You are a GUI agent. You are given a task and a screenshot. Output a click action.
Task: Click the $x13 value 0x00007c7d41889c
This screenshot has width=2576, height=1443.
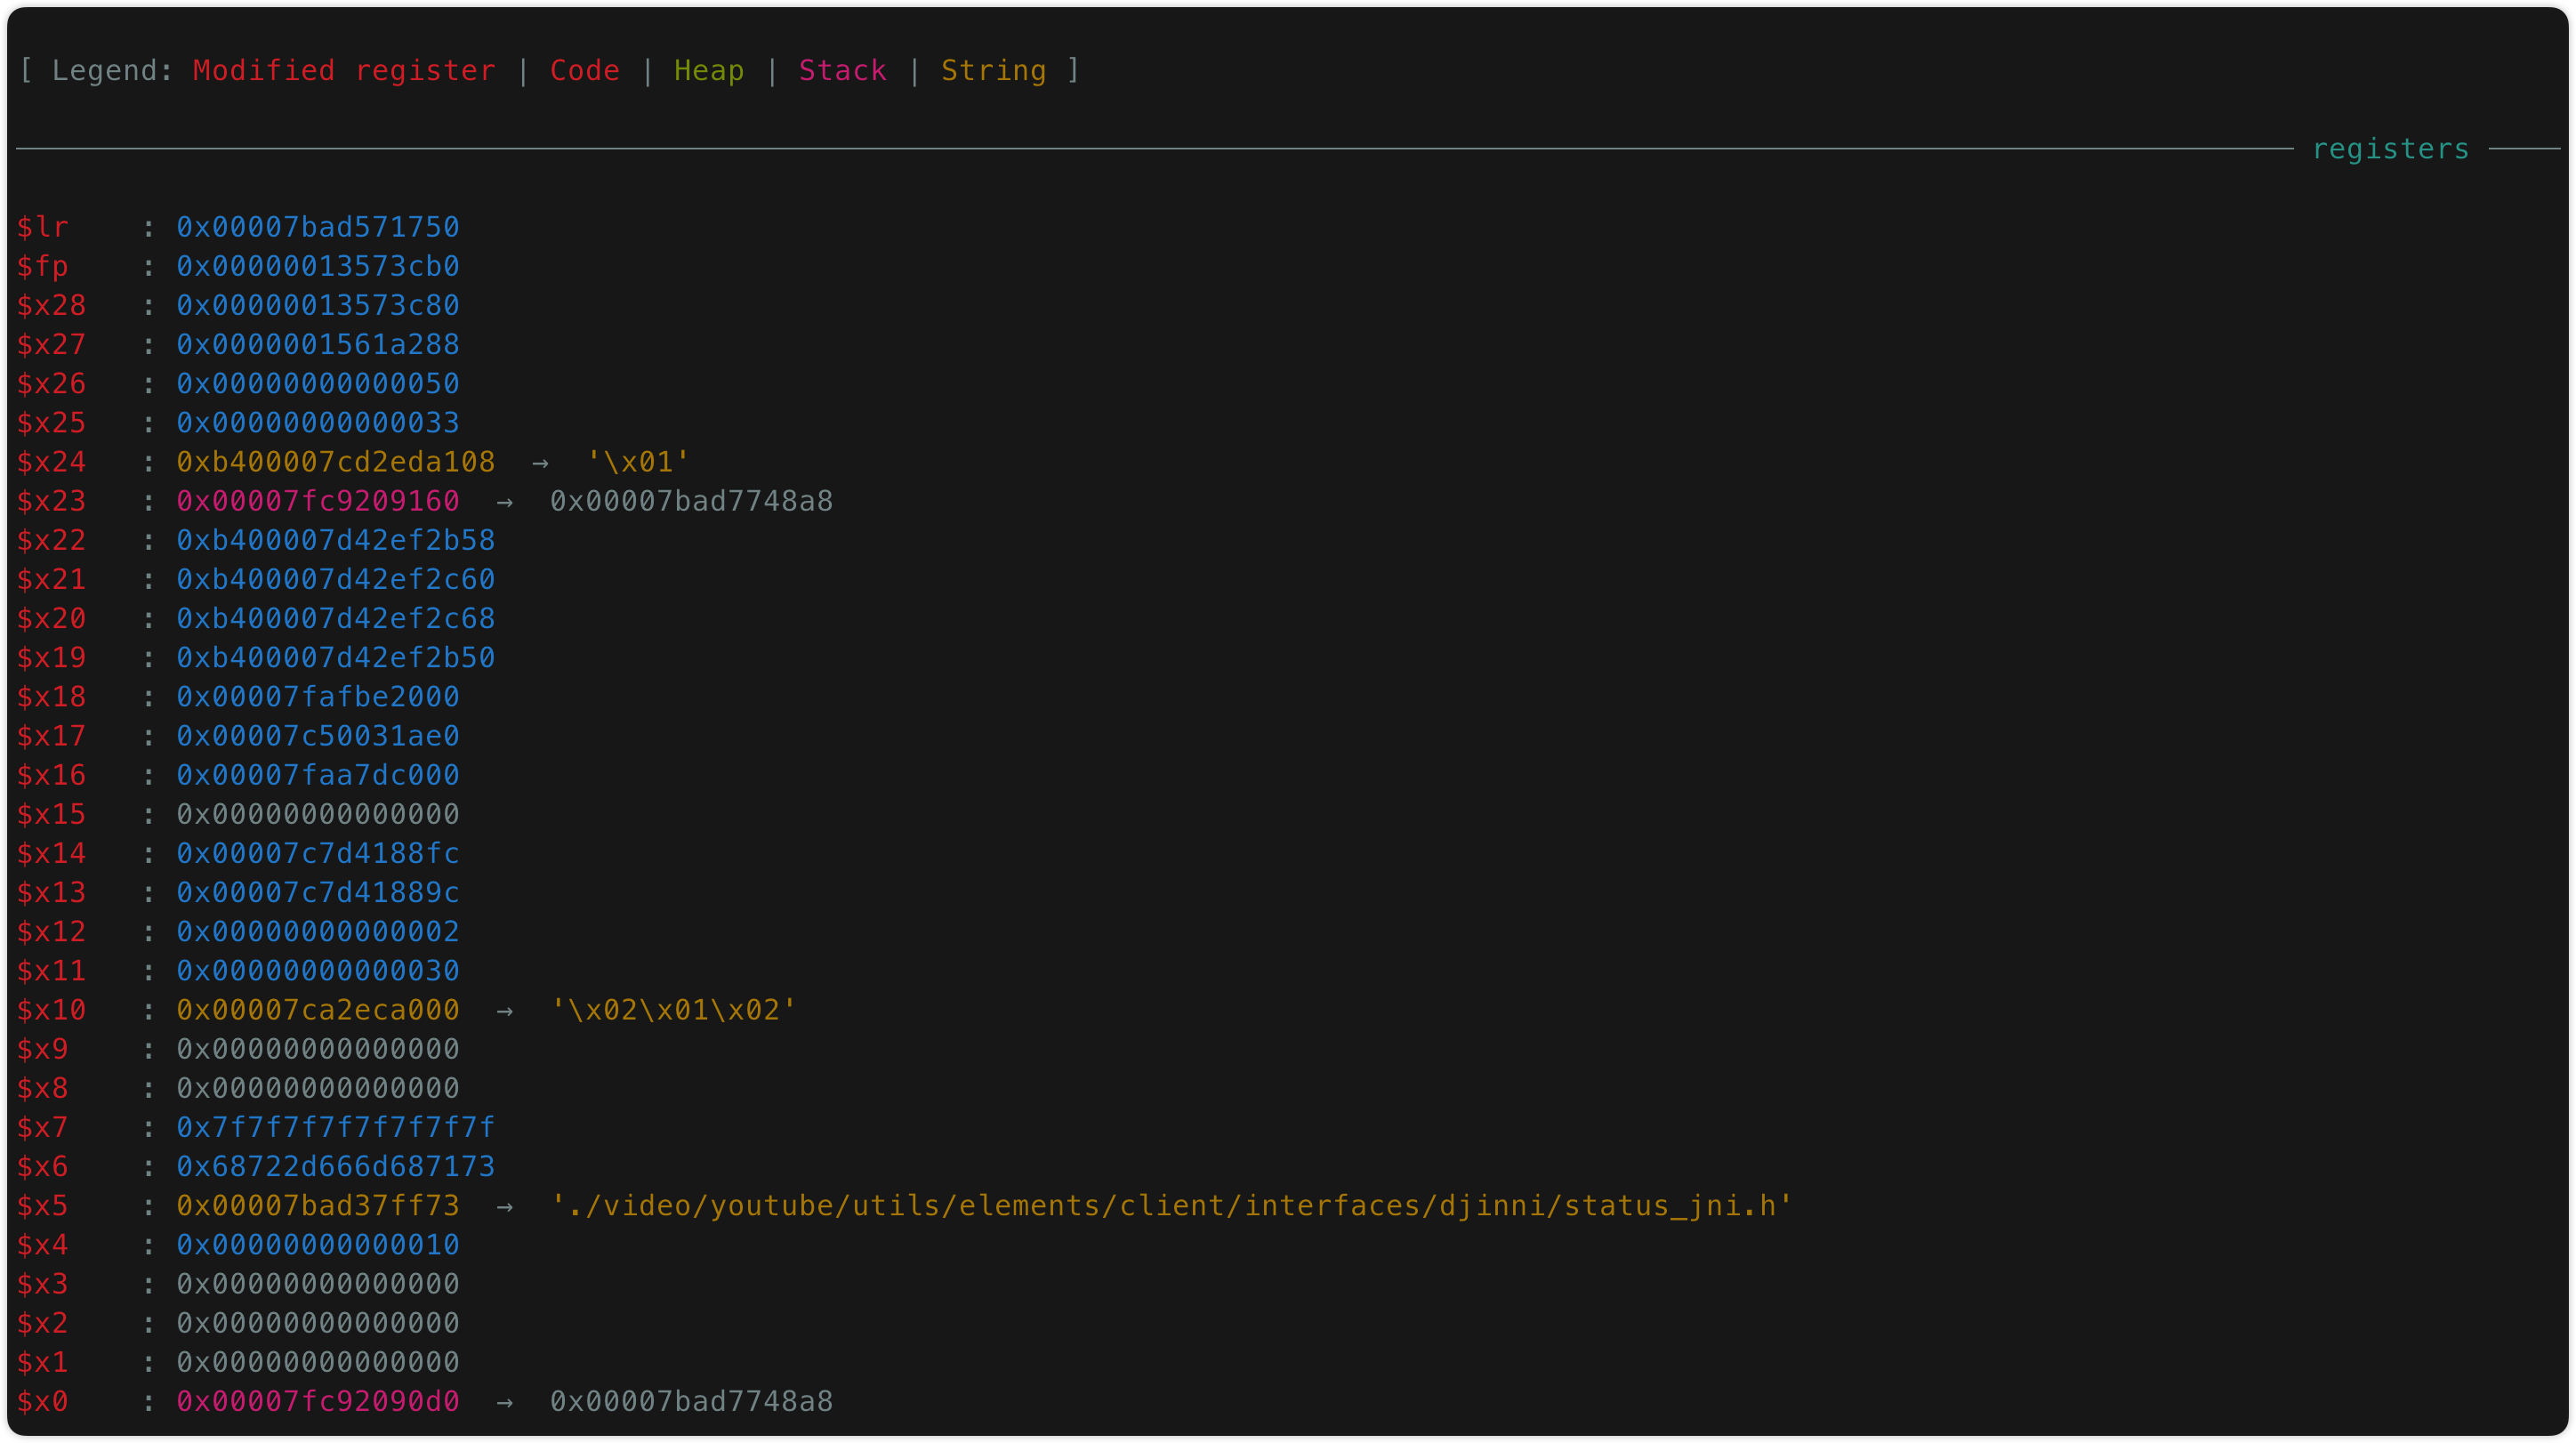coord(318,893)
